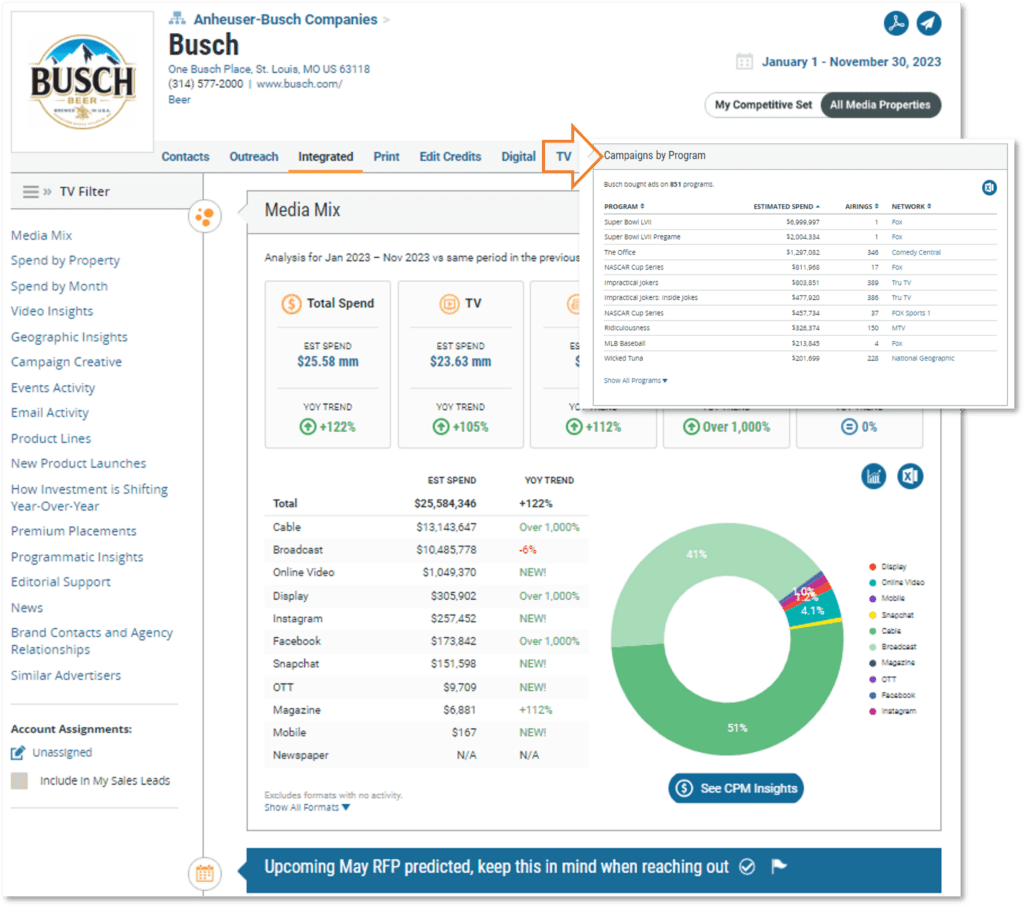The height and width of the screenshot is (906, 1024).
Task: Click the 41% segment of the donut chart
Action: tap(696, 555)
